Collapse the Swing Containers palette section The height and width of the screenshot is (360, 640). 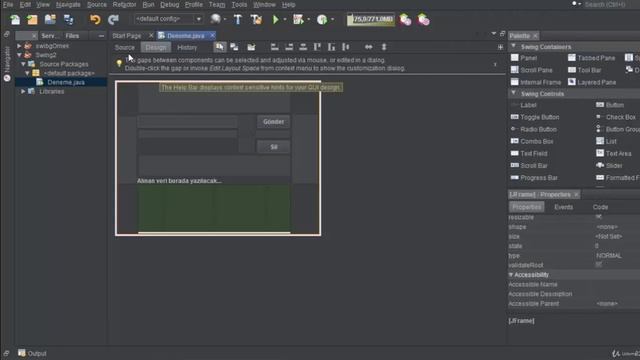[513, 47]
